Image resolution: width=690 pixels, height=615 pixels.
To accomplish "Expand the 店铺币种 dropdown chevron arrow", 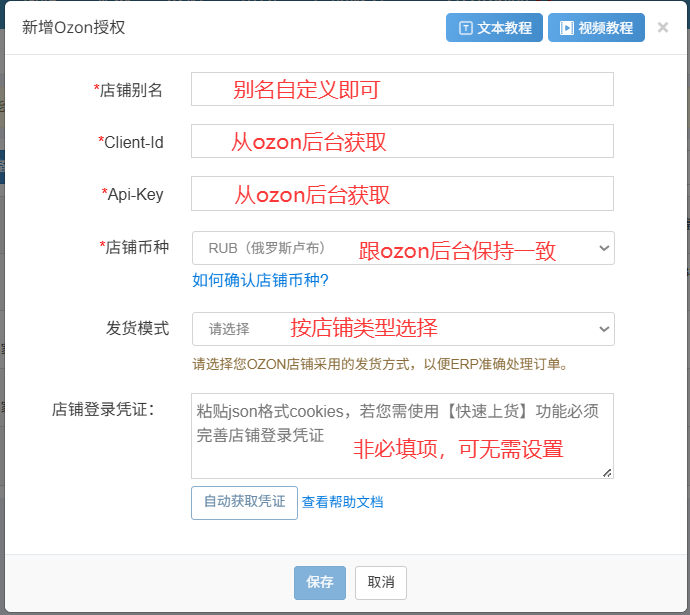I will point(604,248).
